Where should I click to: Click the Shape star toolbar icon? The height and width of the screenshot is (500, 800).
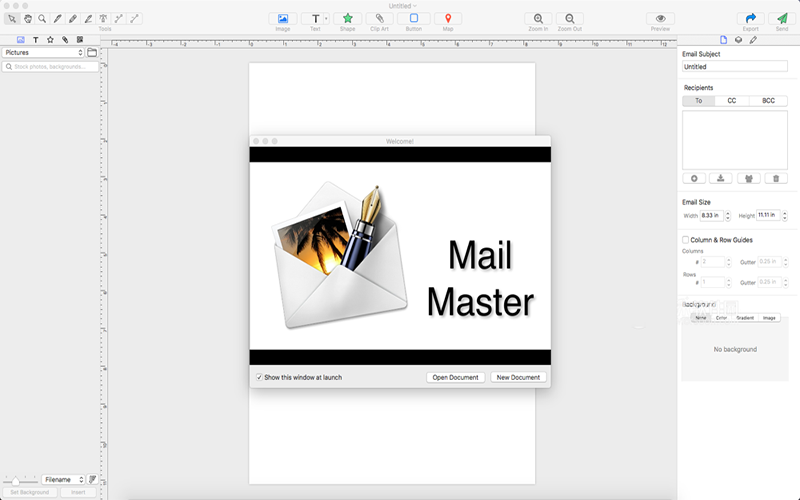[347, 19]
